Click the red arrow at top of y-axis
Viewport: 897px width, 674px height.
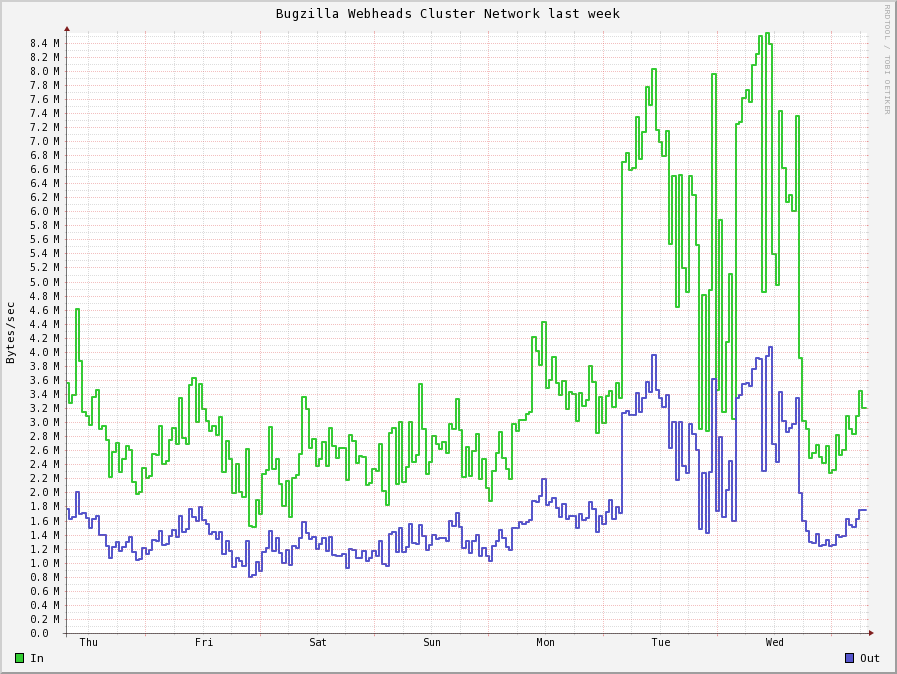(67, 29)
